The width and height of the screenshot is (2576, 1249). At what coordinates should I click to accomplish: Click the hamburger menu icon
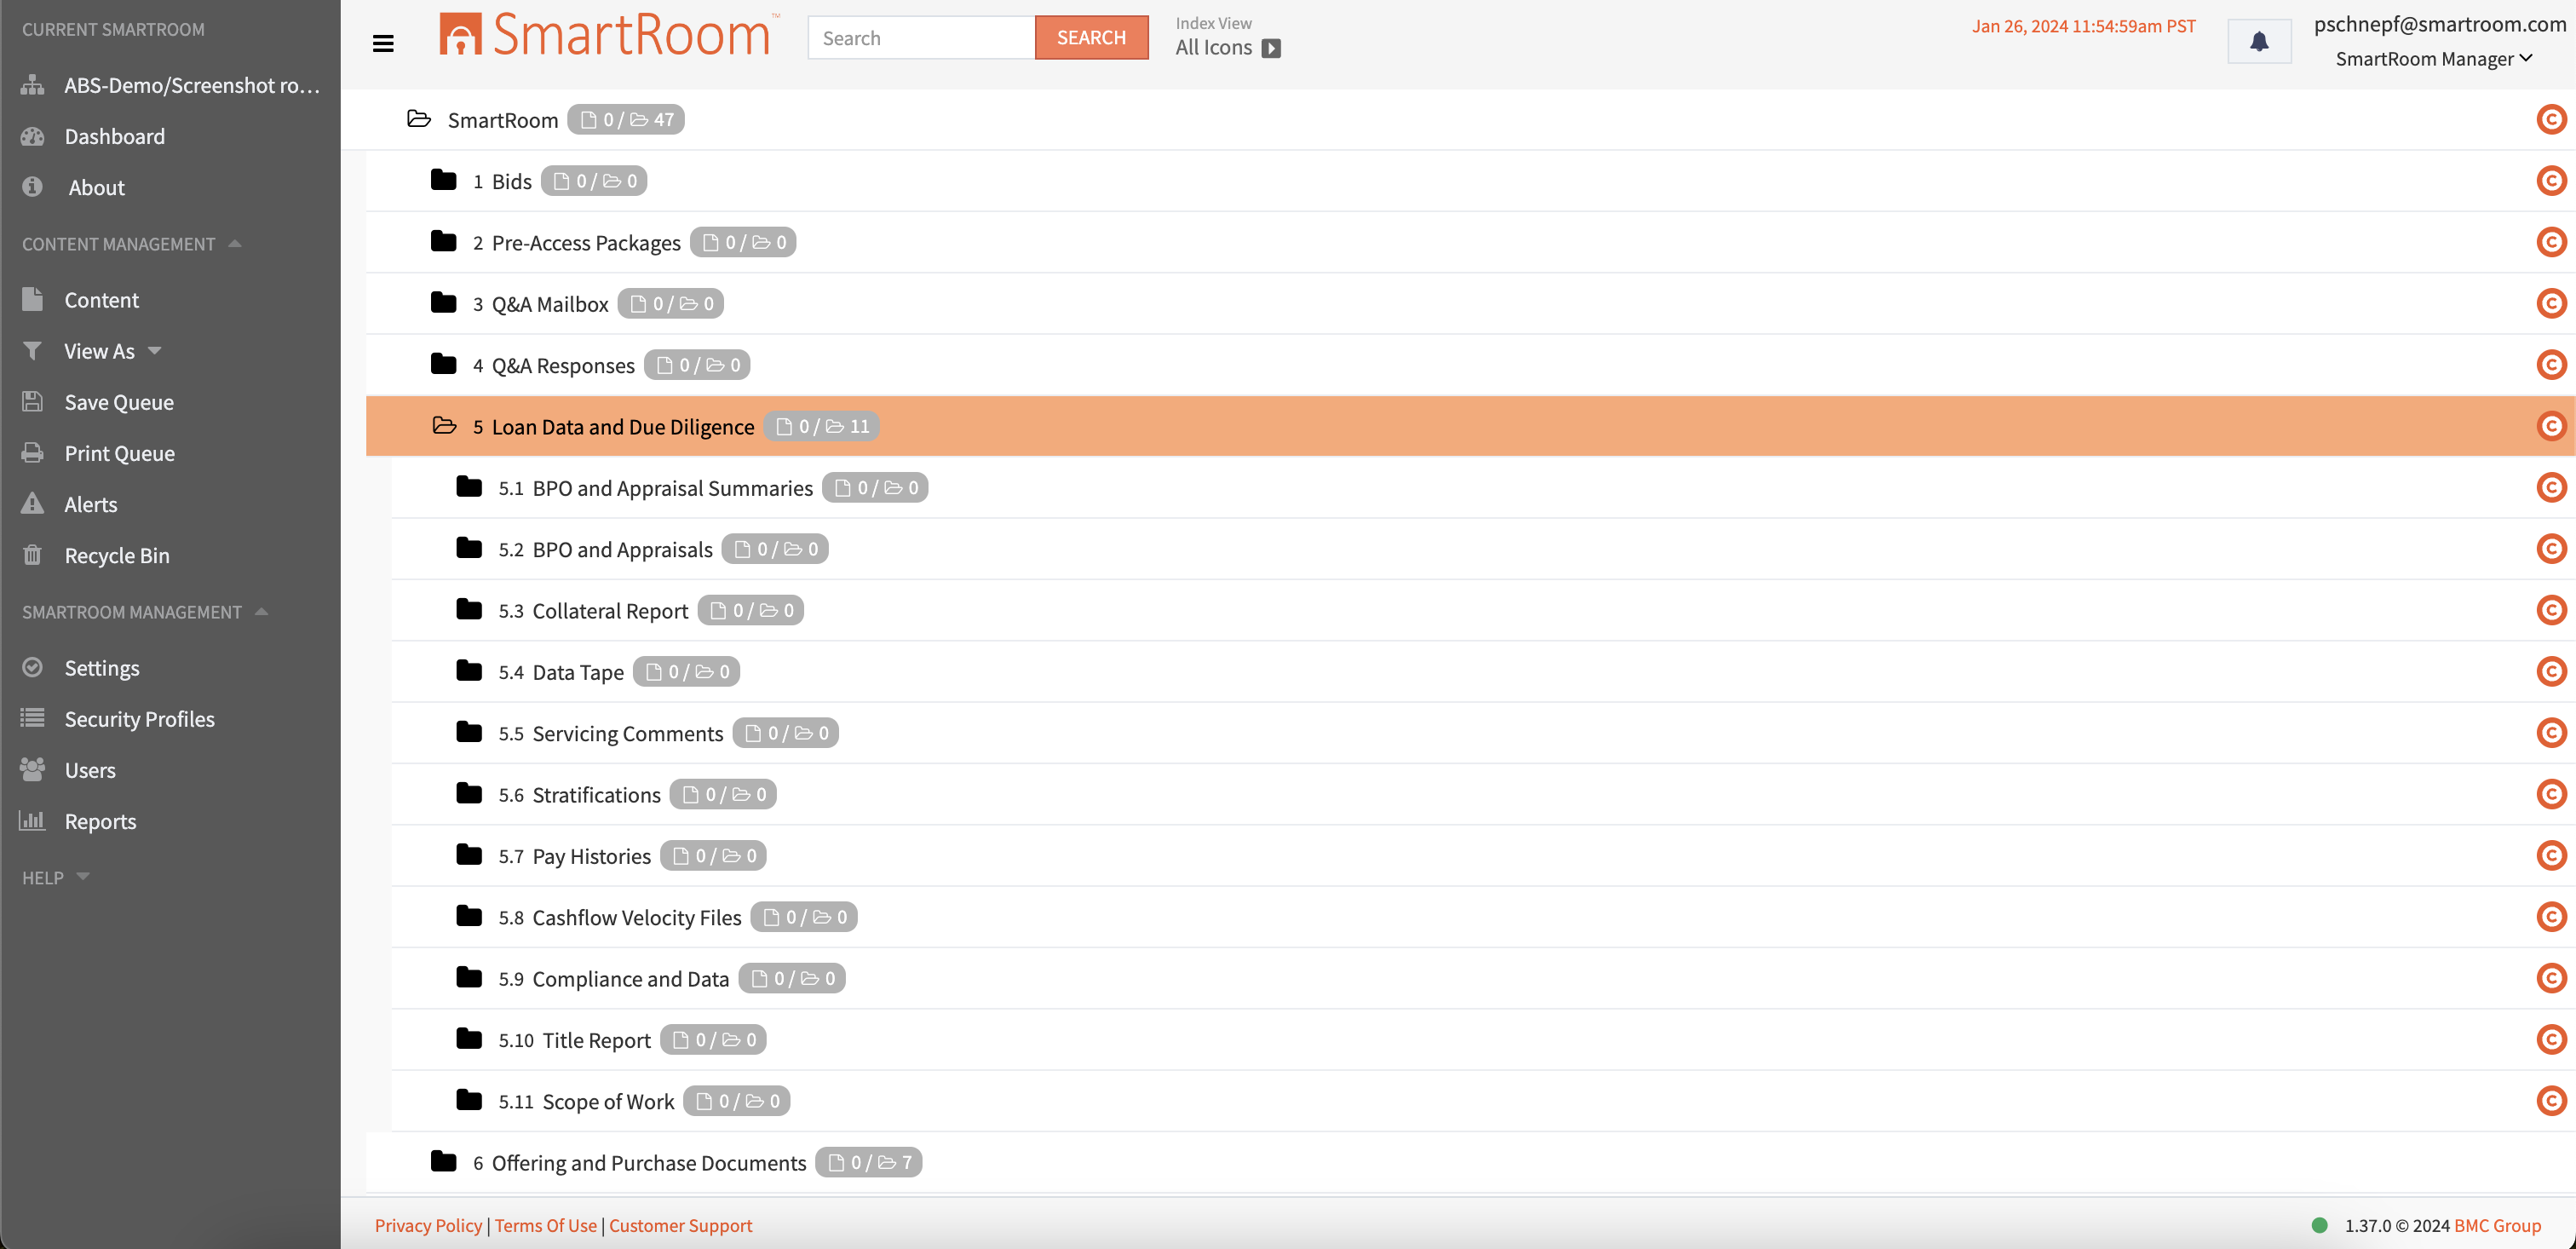pyautogui.click(x=382, y=43)
